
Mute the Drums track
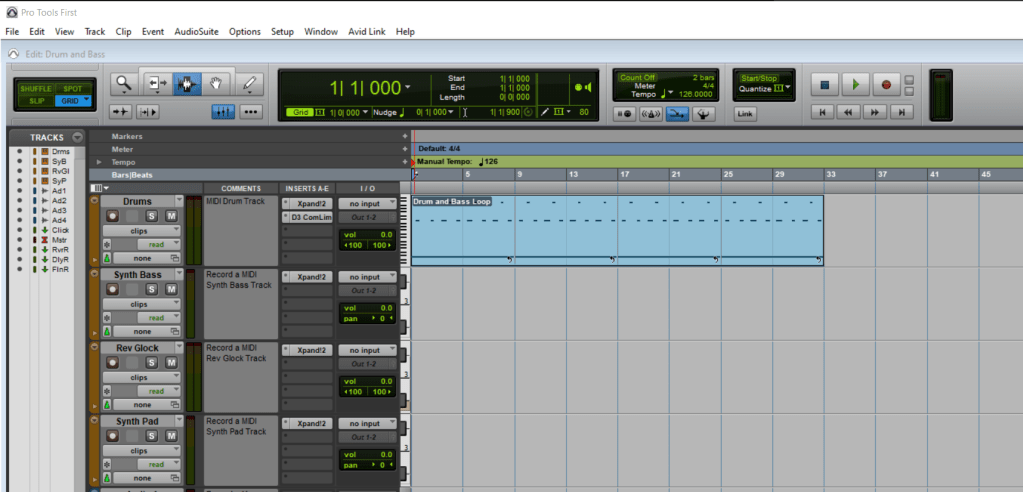(x=171, y=216)
